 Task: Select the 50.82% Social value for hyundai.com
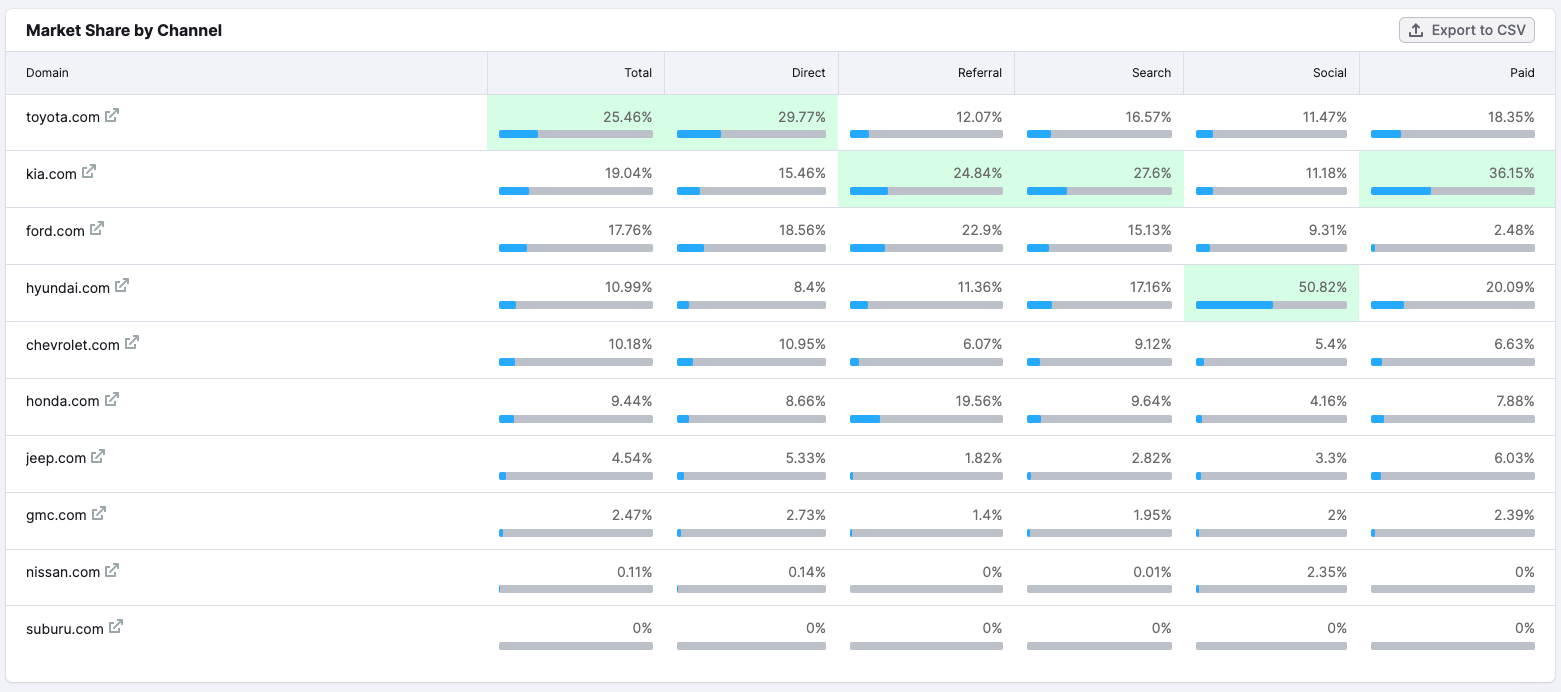click(1323, 288)
